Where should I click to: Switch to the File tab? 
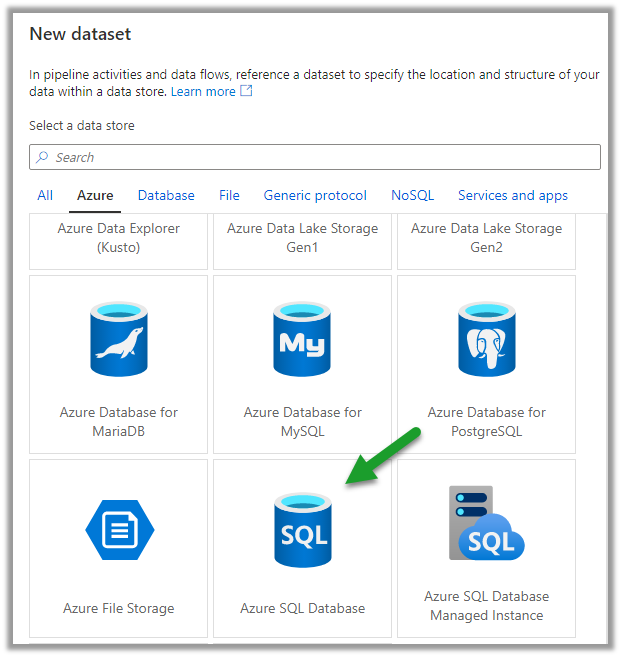tap(229, 195)
